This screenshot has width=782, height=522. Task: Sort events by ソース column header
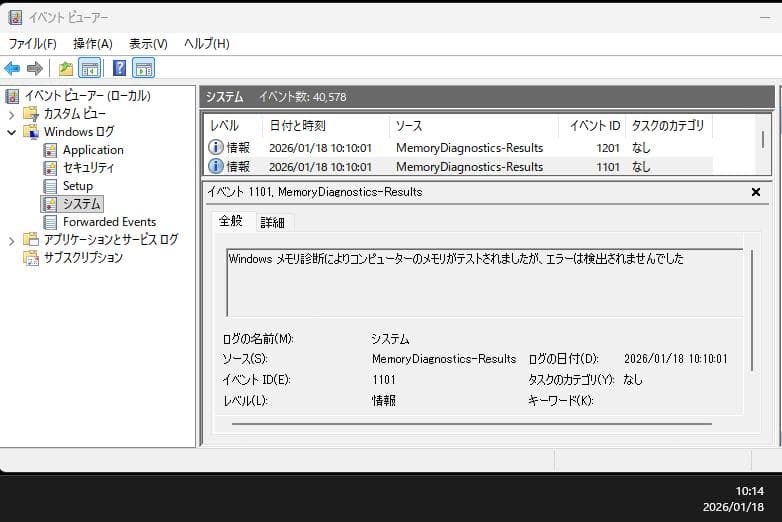click(473, 126)
